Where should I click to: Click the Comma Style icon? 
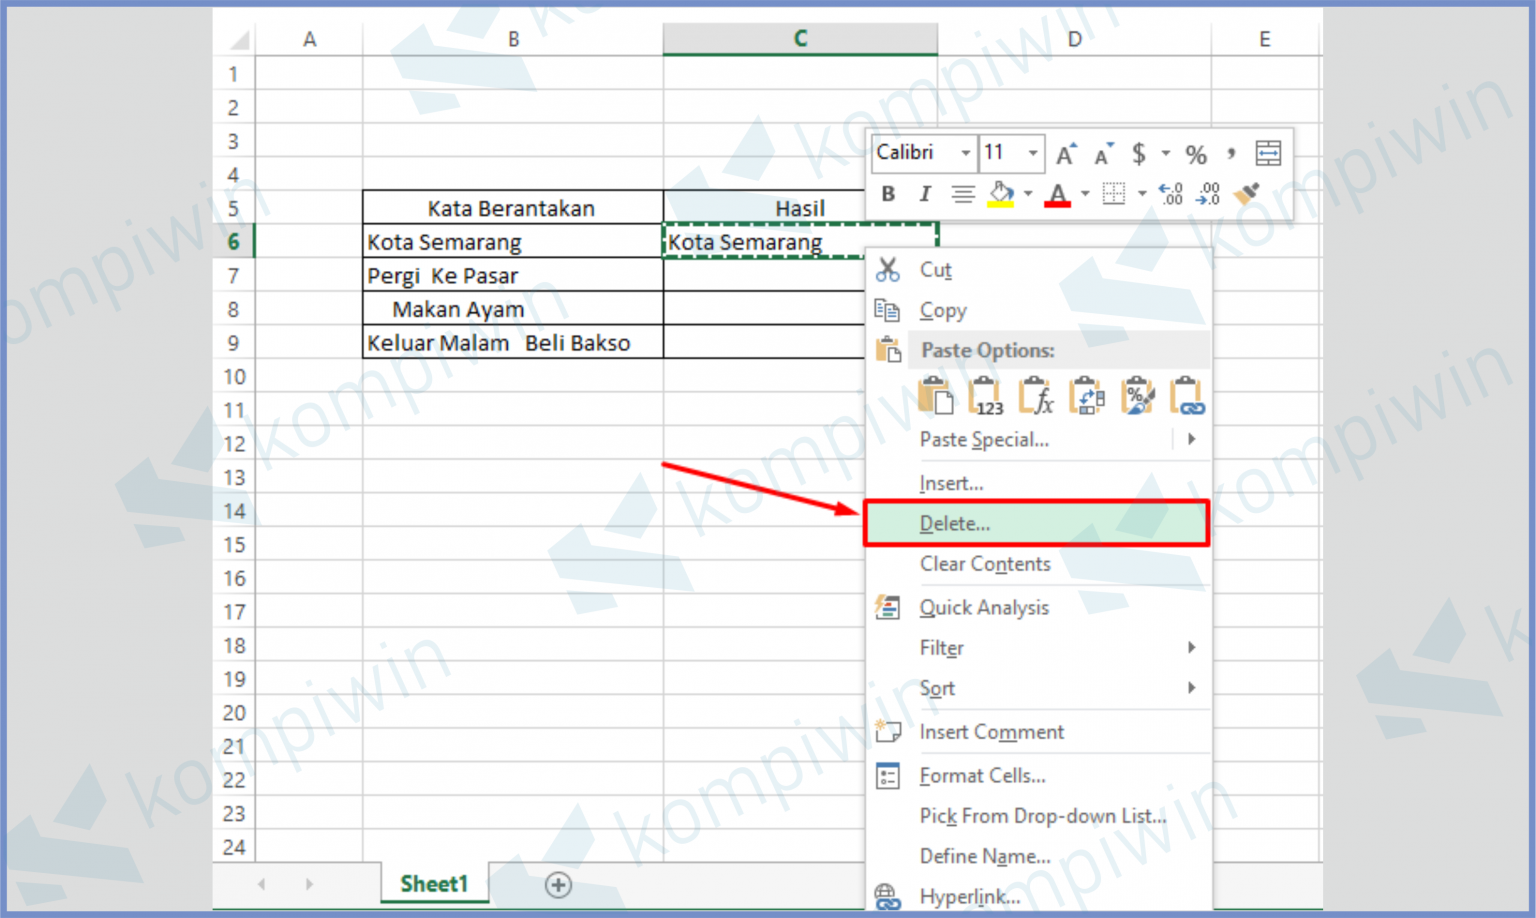[1231, 153]
